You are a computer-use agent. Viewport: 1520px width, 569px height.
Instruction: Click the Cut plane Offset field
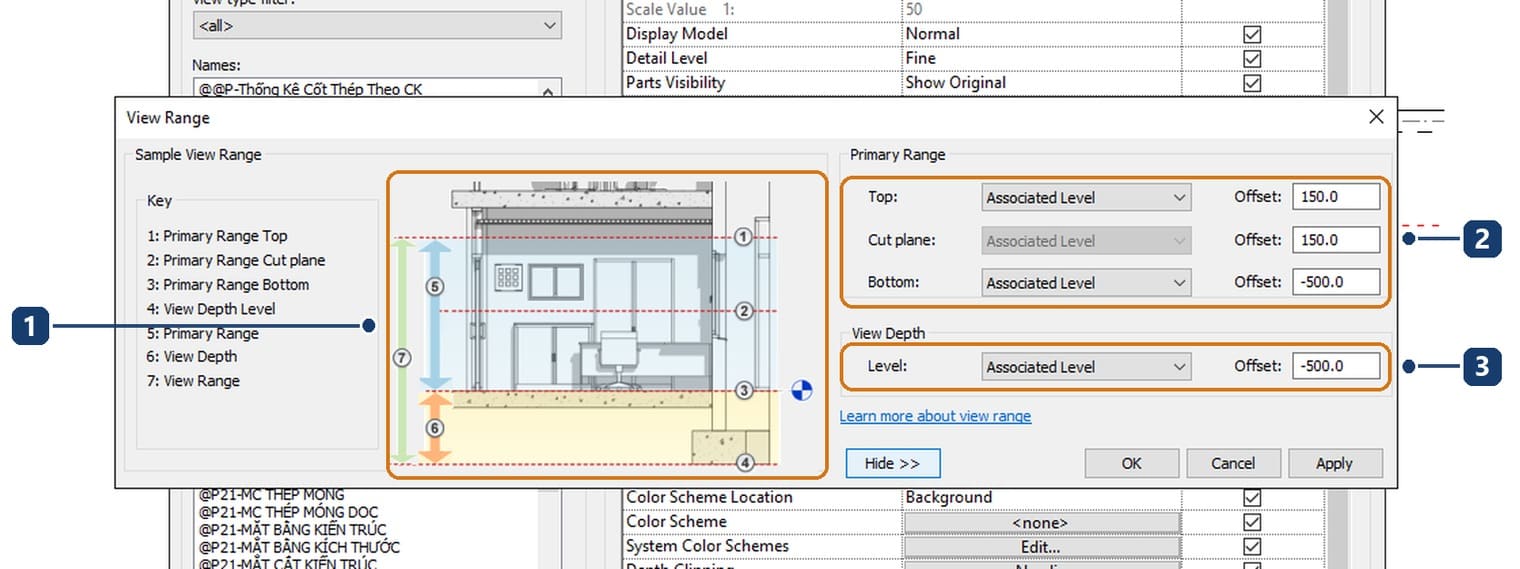(x=1336, y=240)
